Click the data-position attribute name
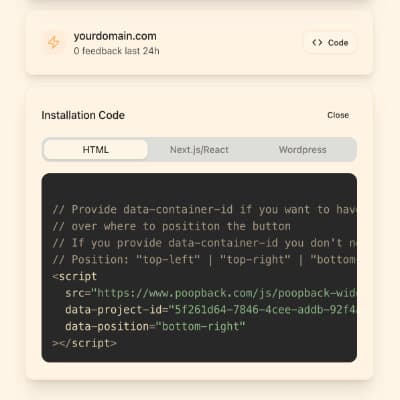400x400 pixels. [107, 326]
